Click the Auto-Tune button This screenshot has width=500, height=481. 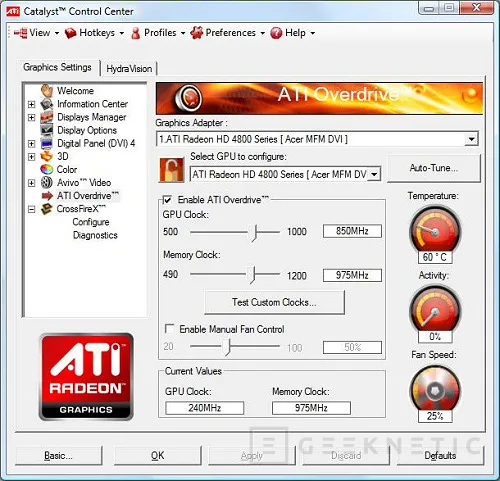pos(434,168)
